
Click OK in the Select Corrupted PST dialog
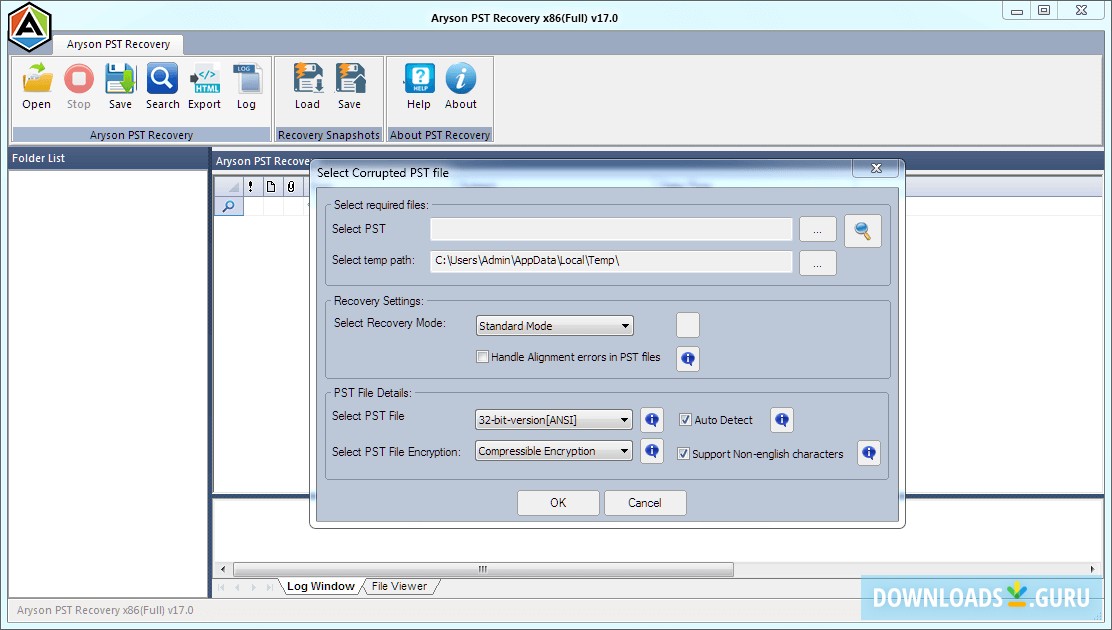pyautogui.click(x=558, y=503)
